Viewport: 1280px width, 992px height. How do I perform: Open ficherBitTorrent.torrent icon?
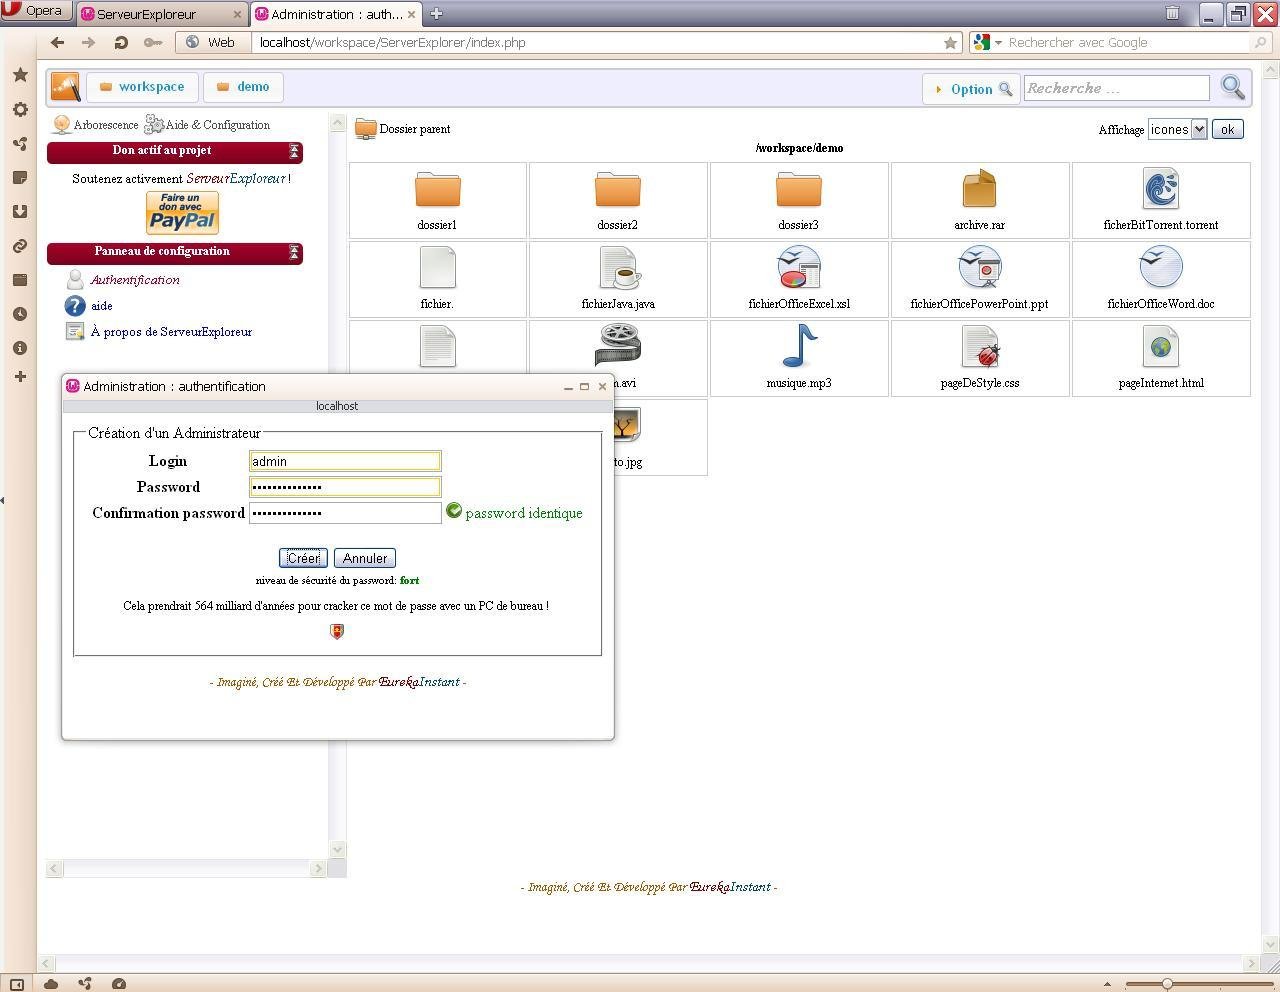[x=1160, y=190]
